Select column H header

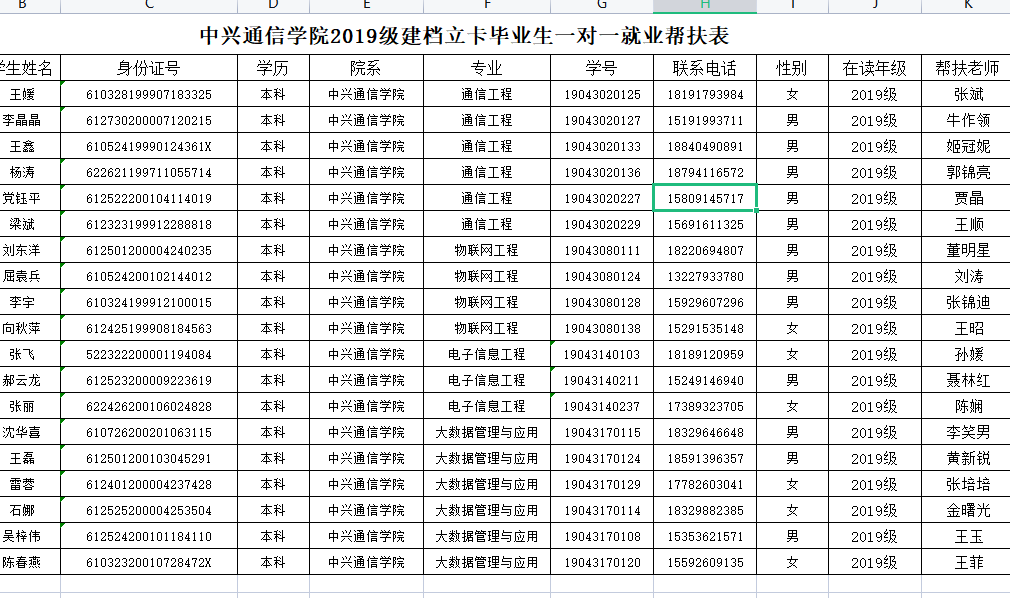click(x=705, y=6)
